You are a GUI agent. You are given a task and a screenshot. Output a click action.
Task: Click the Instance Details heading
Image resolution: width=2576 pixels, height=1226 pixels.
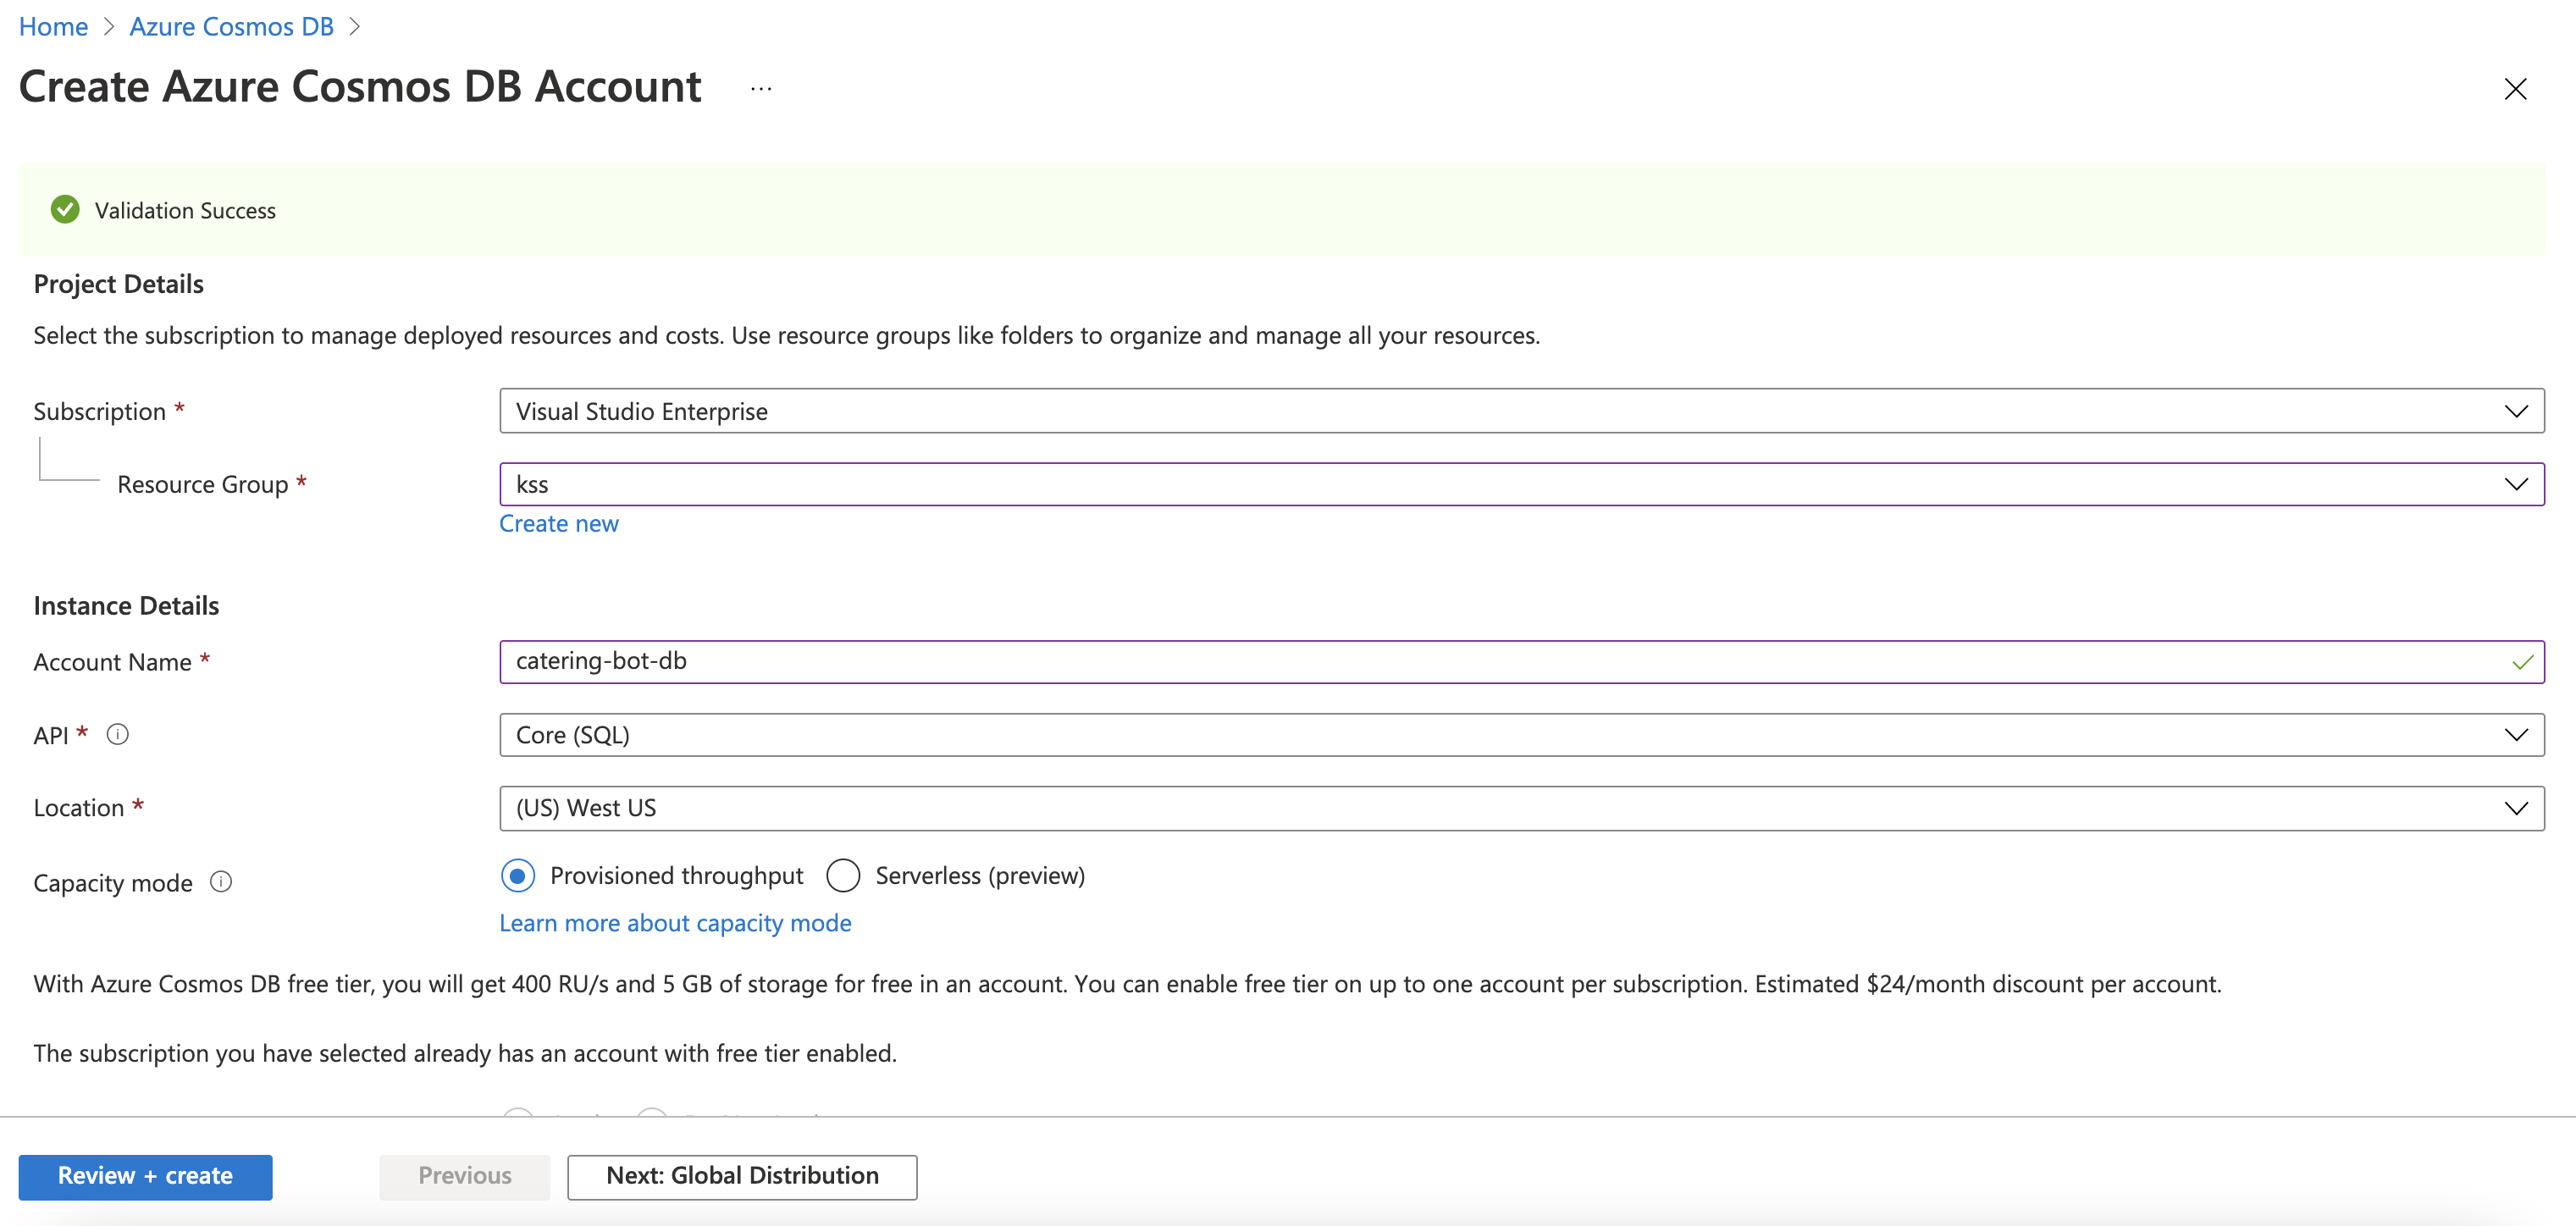(126, 606)
